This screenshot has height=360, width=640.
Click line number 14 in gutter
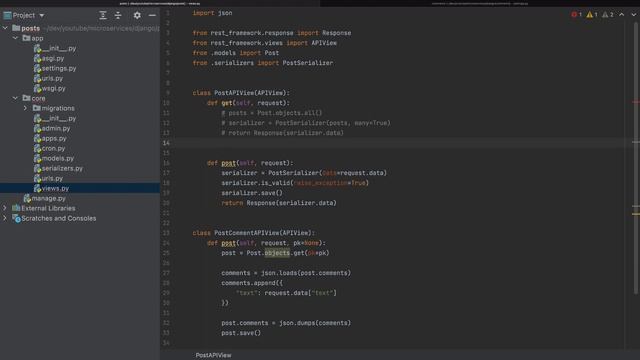point(166,143)
